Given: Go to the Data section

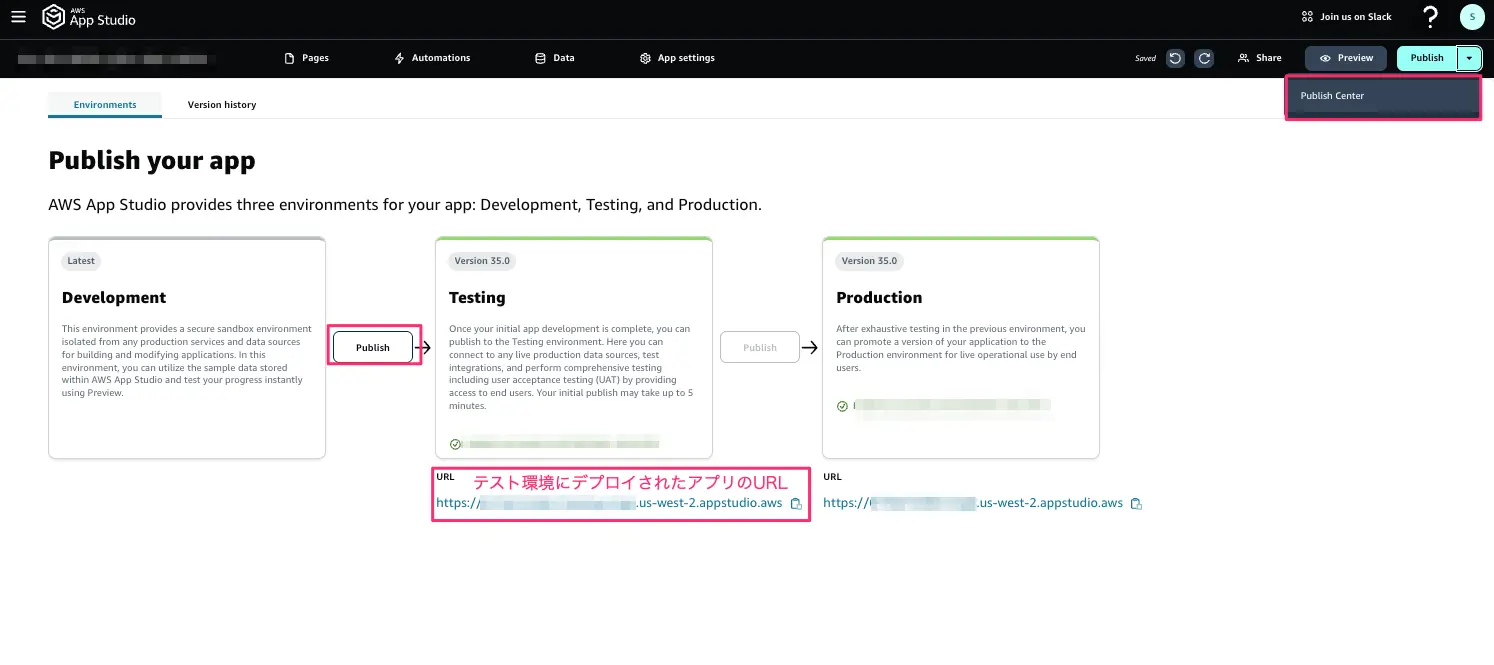Looking at the screenshot, I should 555,58.
